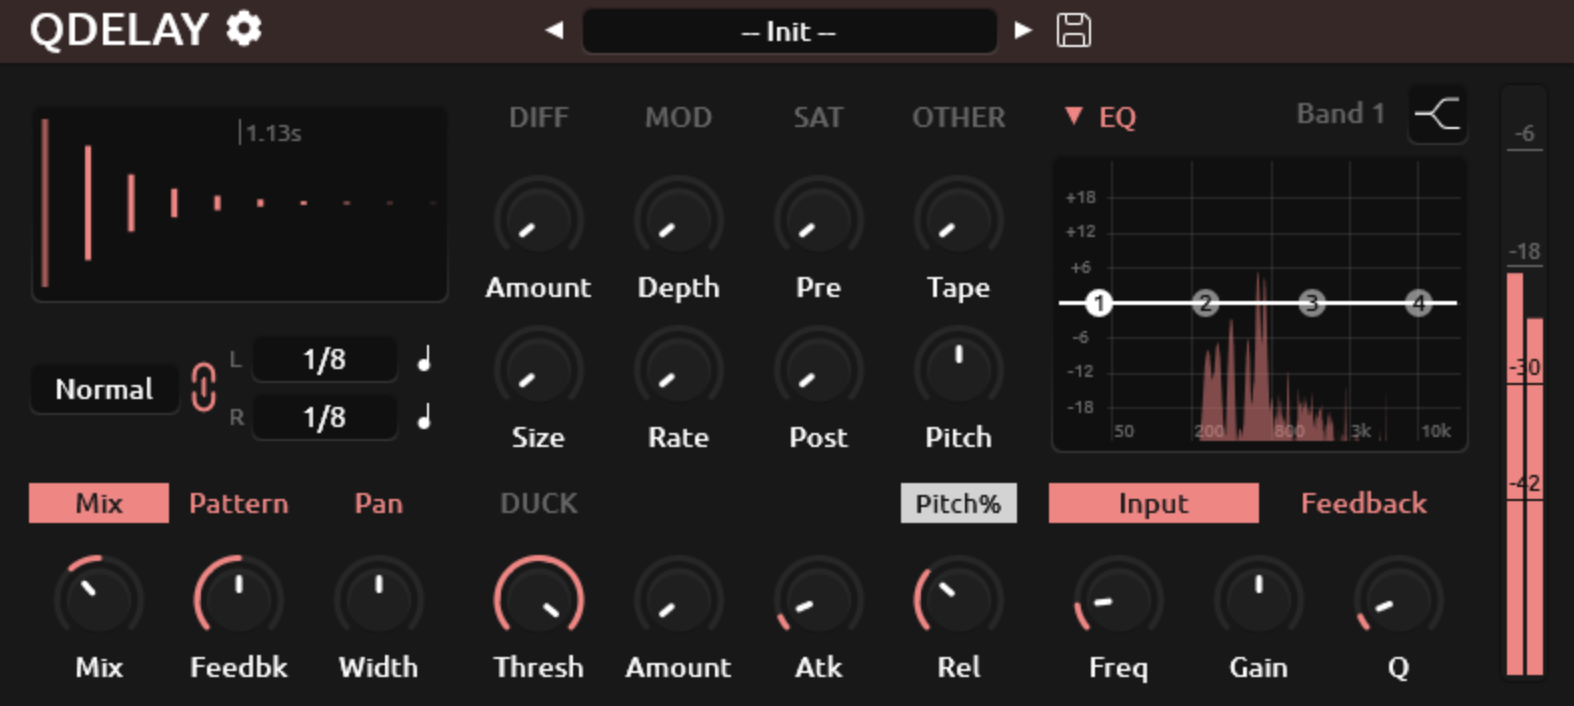The width and height of the screenshot is (1574, 706).
Task: Click the left delay time 1/8 field
Action: (324, 359)
